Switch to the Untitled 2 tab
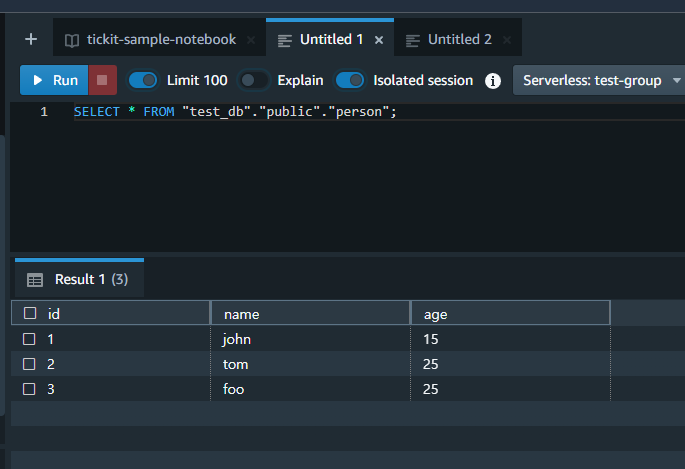Screen dimensions: 685x469 459,40
